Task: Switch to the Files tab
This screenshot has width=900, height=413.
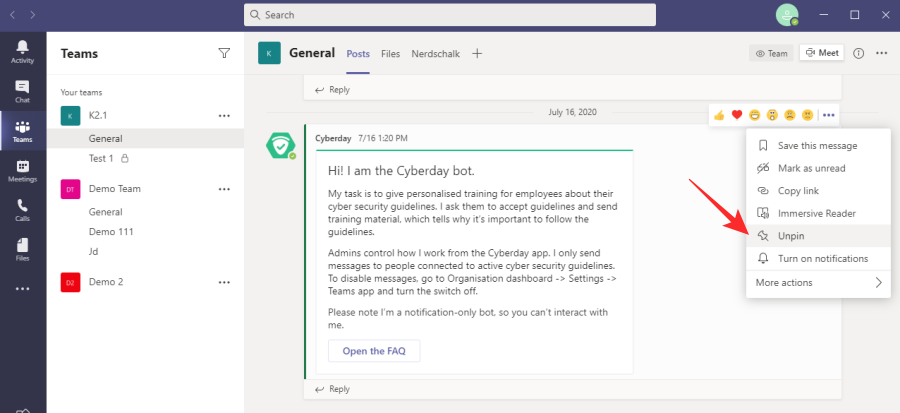Action: [390, 54]
